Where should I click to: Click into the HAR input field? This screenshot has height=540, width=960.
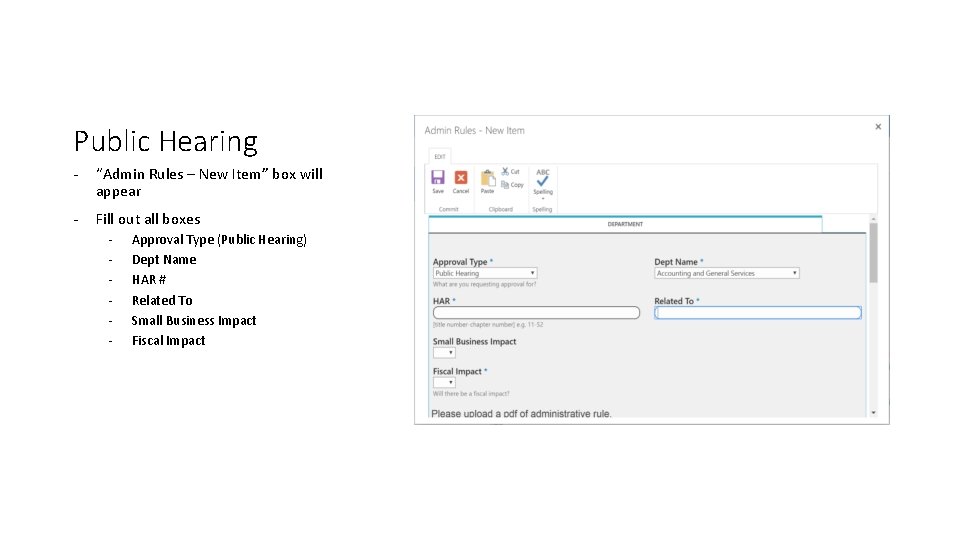(536, 313)
